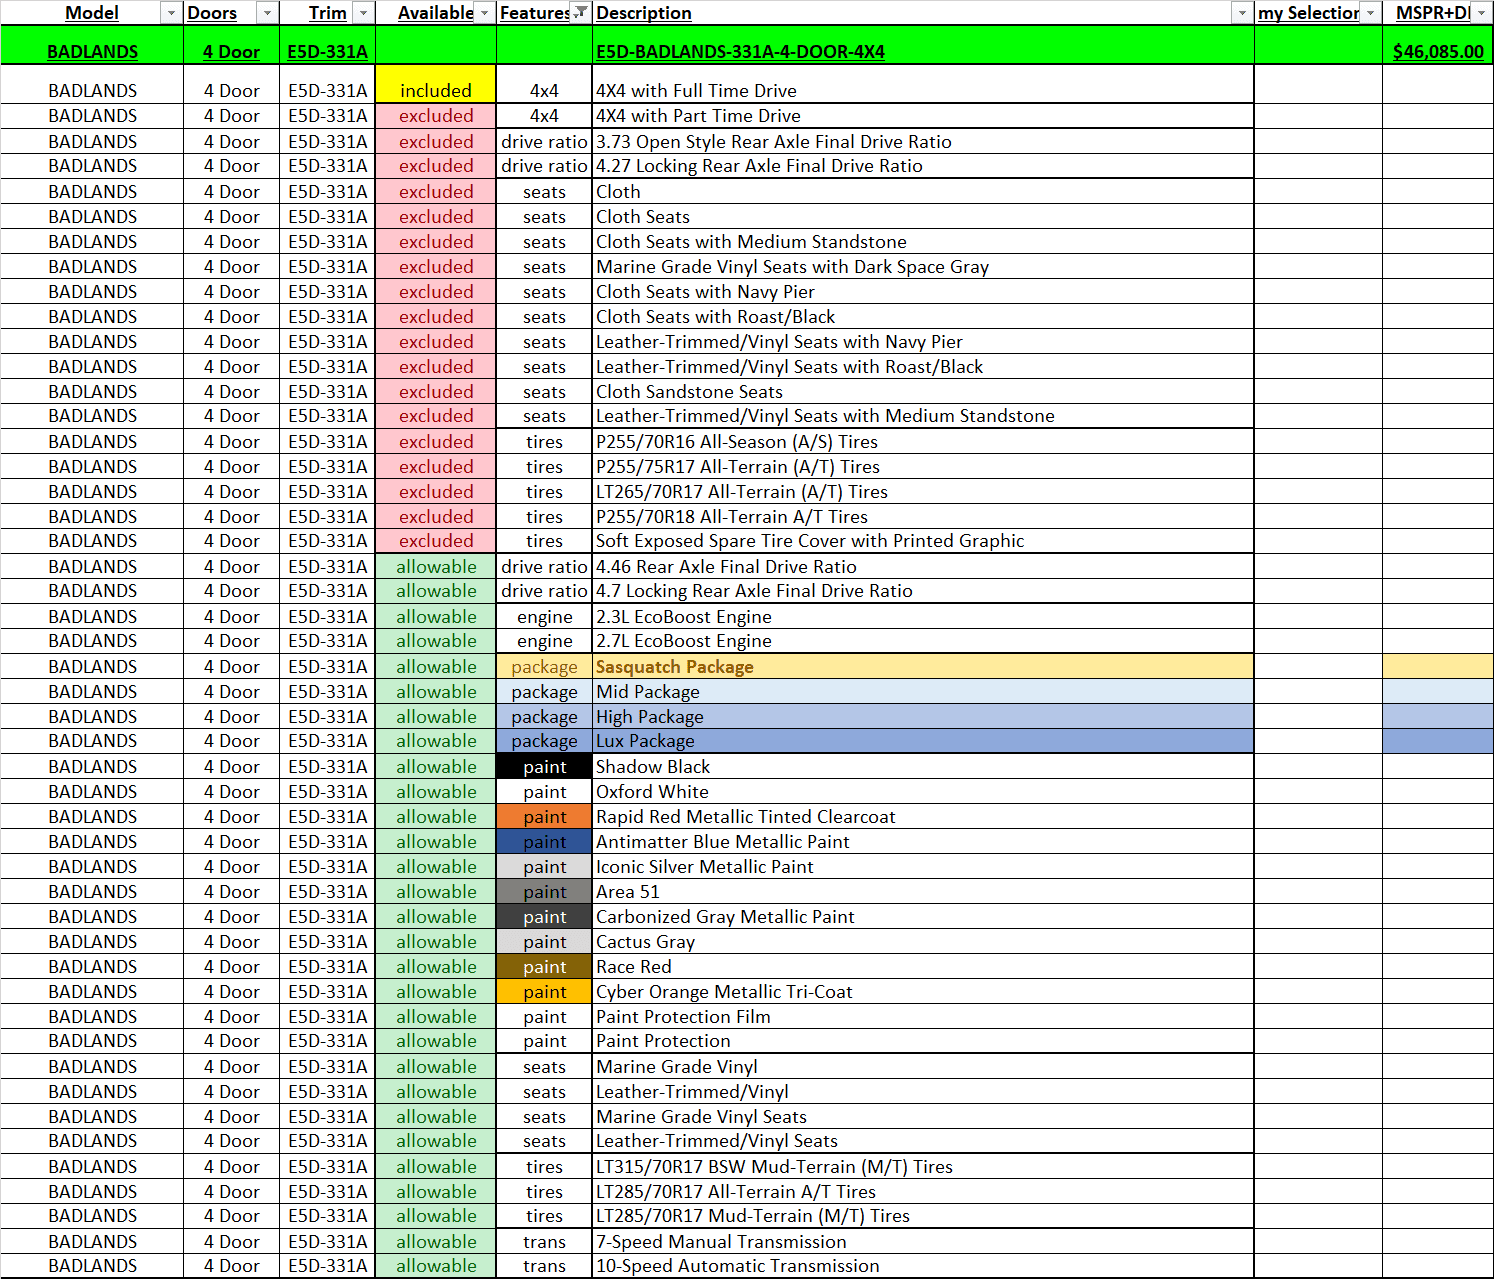Select the 'engine' cell beside 2.7L EcoBoost Engine
Viewport: 1494px width, 1279px height.
(545, 641)
